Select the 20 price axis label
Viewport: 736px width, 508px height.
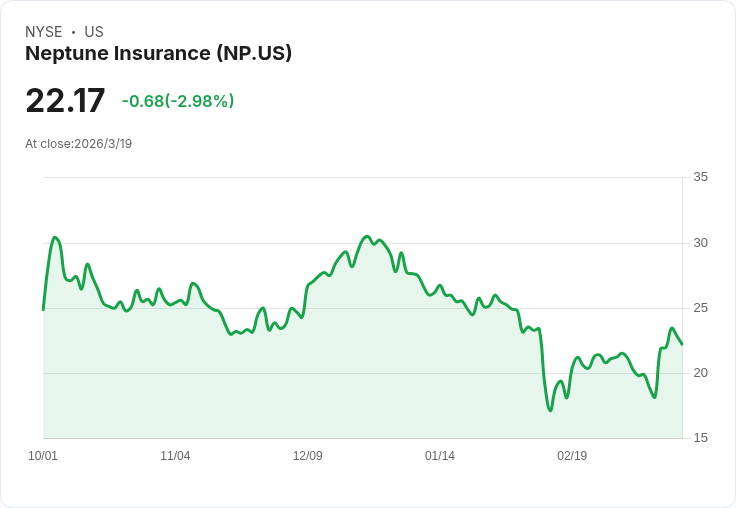pyautogui.click(x=700, y=373)
